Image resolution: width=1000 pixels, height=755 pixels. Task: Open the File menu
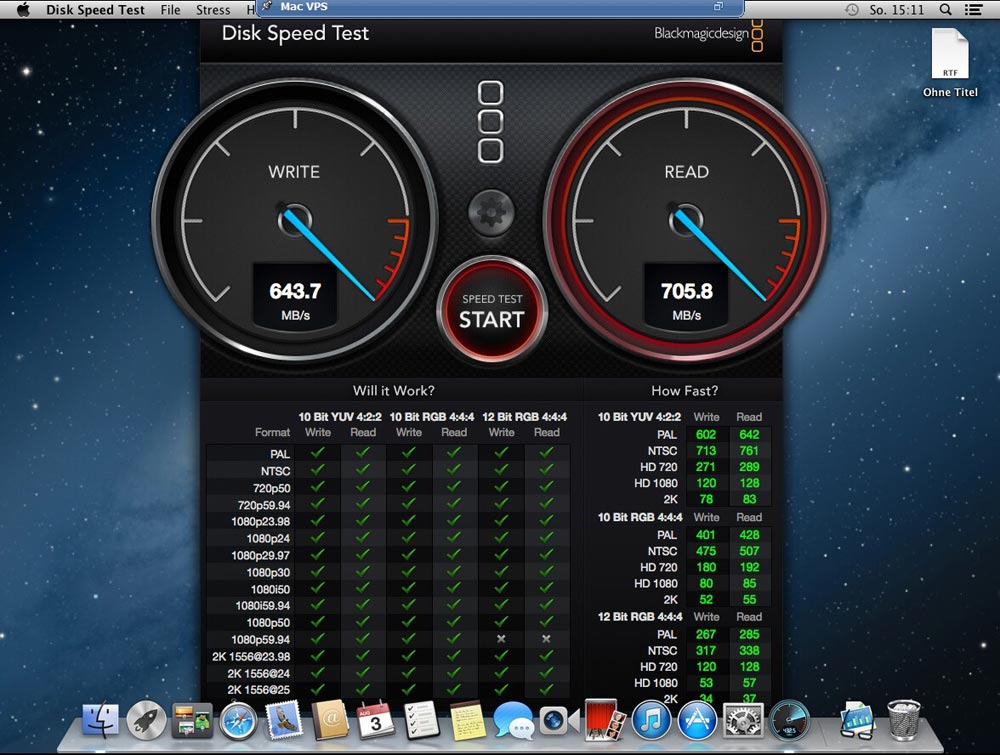tap(170, 10)
